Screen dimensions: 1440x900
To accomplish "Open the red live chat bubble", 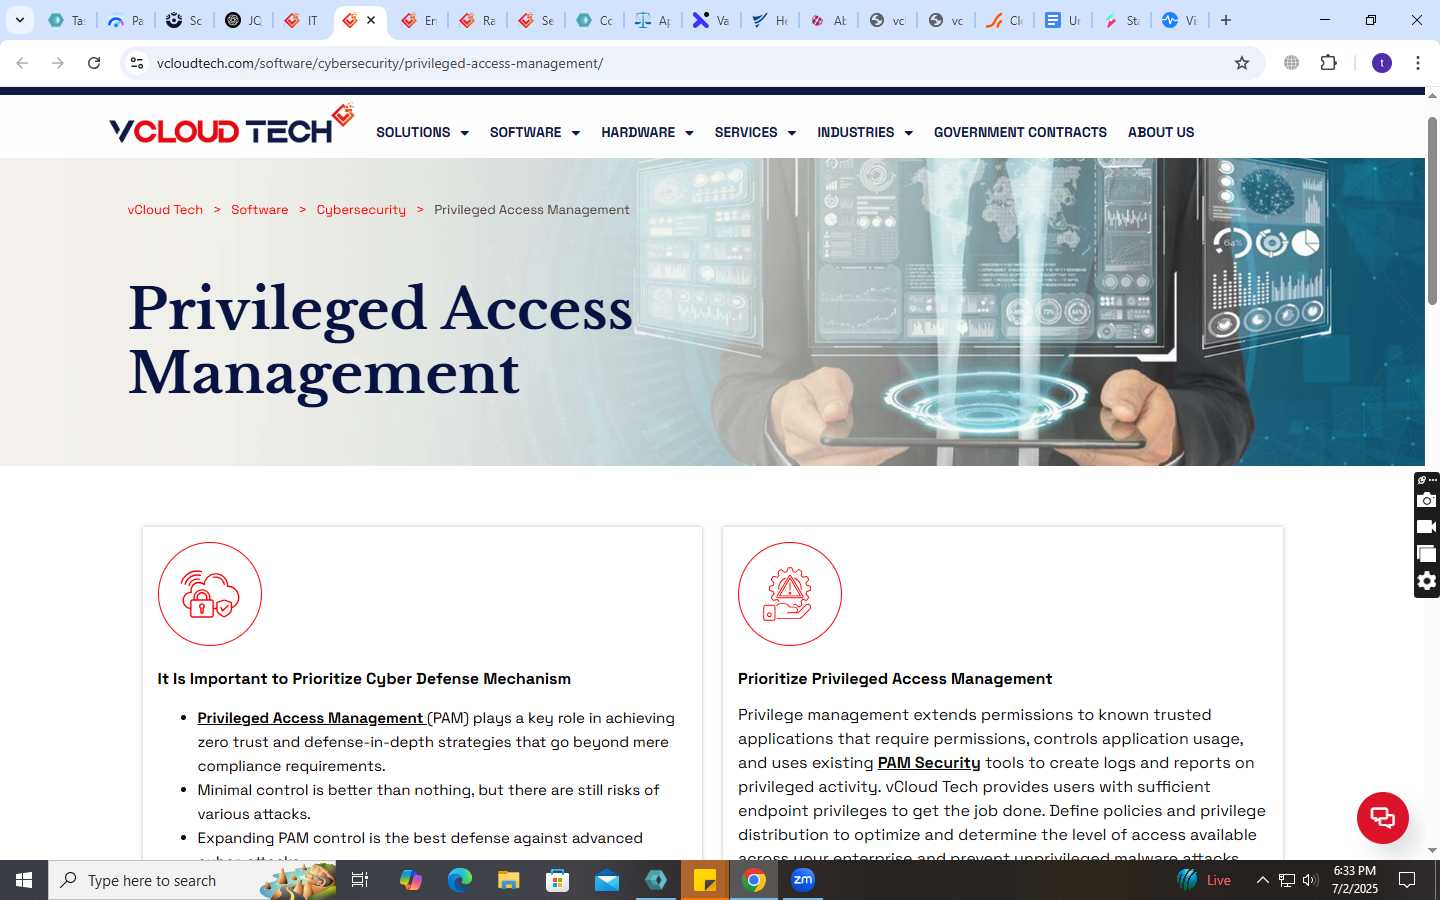I will [x=1382, y=817].
